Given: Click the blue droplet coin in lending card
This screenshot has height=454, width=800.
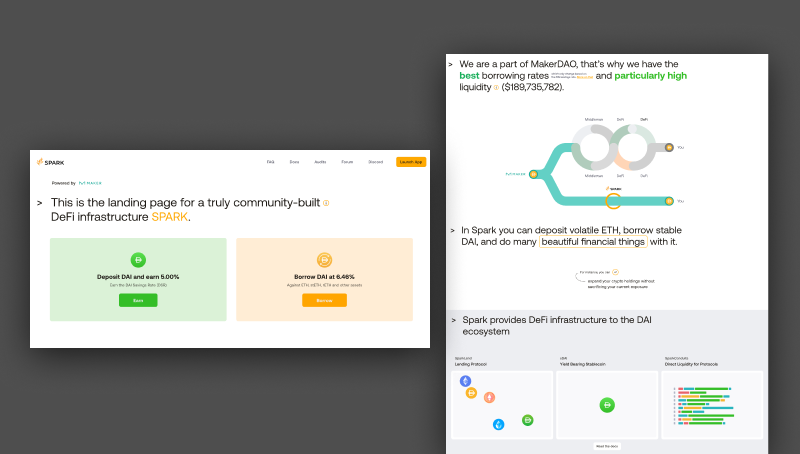Looking at the screenshot, I should pyautogui.click(x=498, y=424).
